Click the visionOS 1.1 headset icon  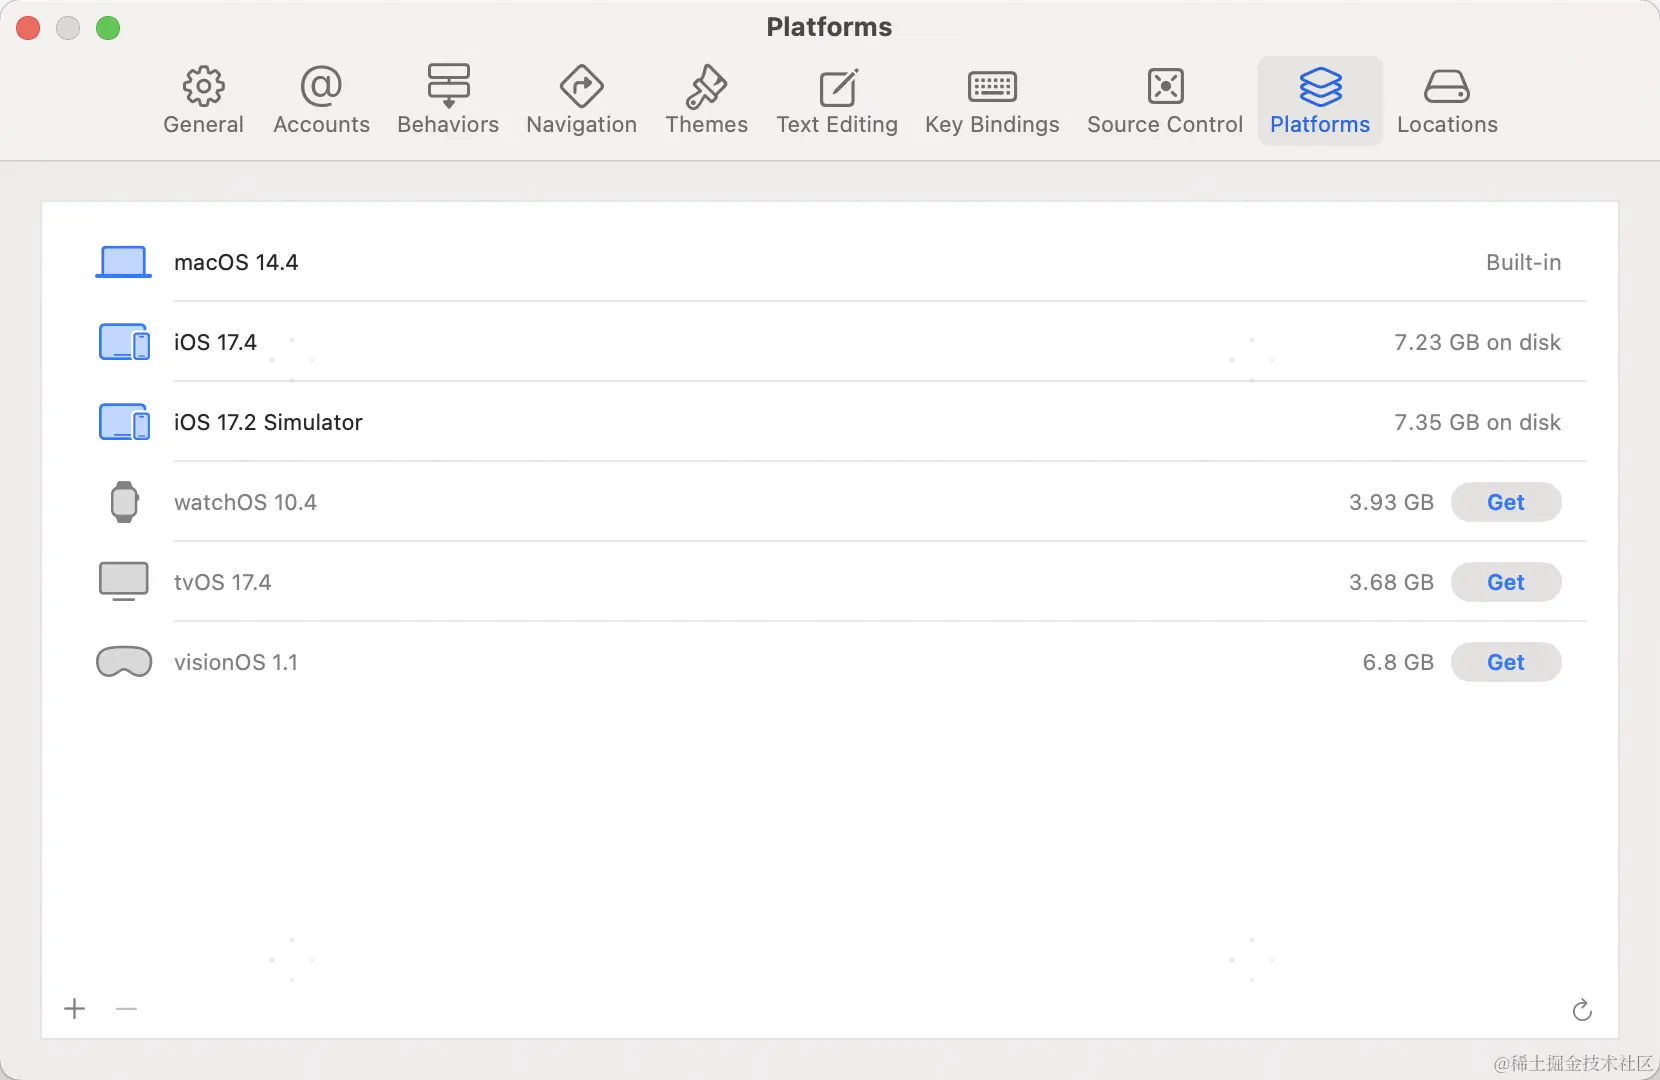click(x=124, y=662)
